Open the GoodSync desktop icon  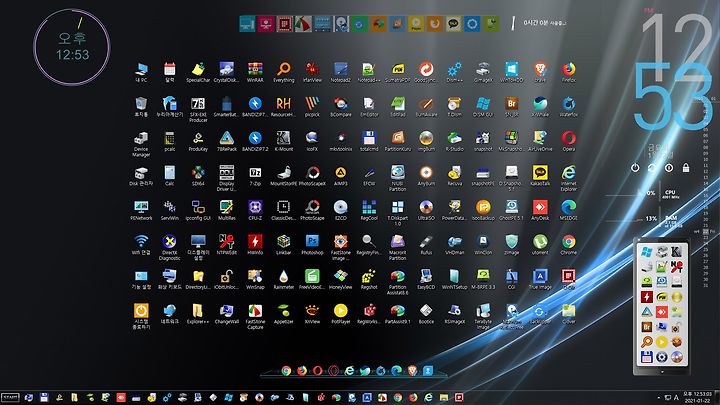(x=426, y=70)
